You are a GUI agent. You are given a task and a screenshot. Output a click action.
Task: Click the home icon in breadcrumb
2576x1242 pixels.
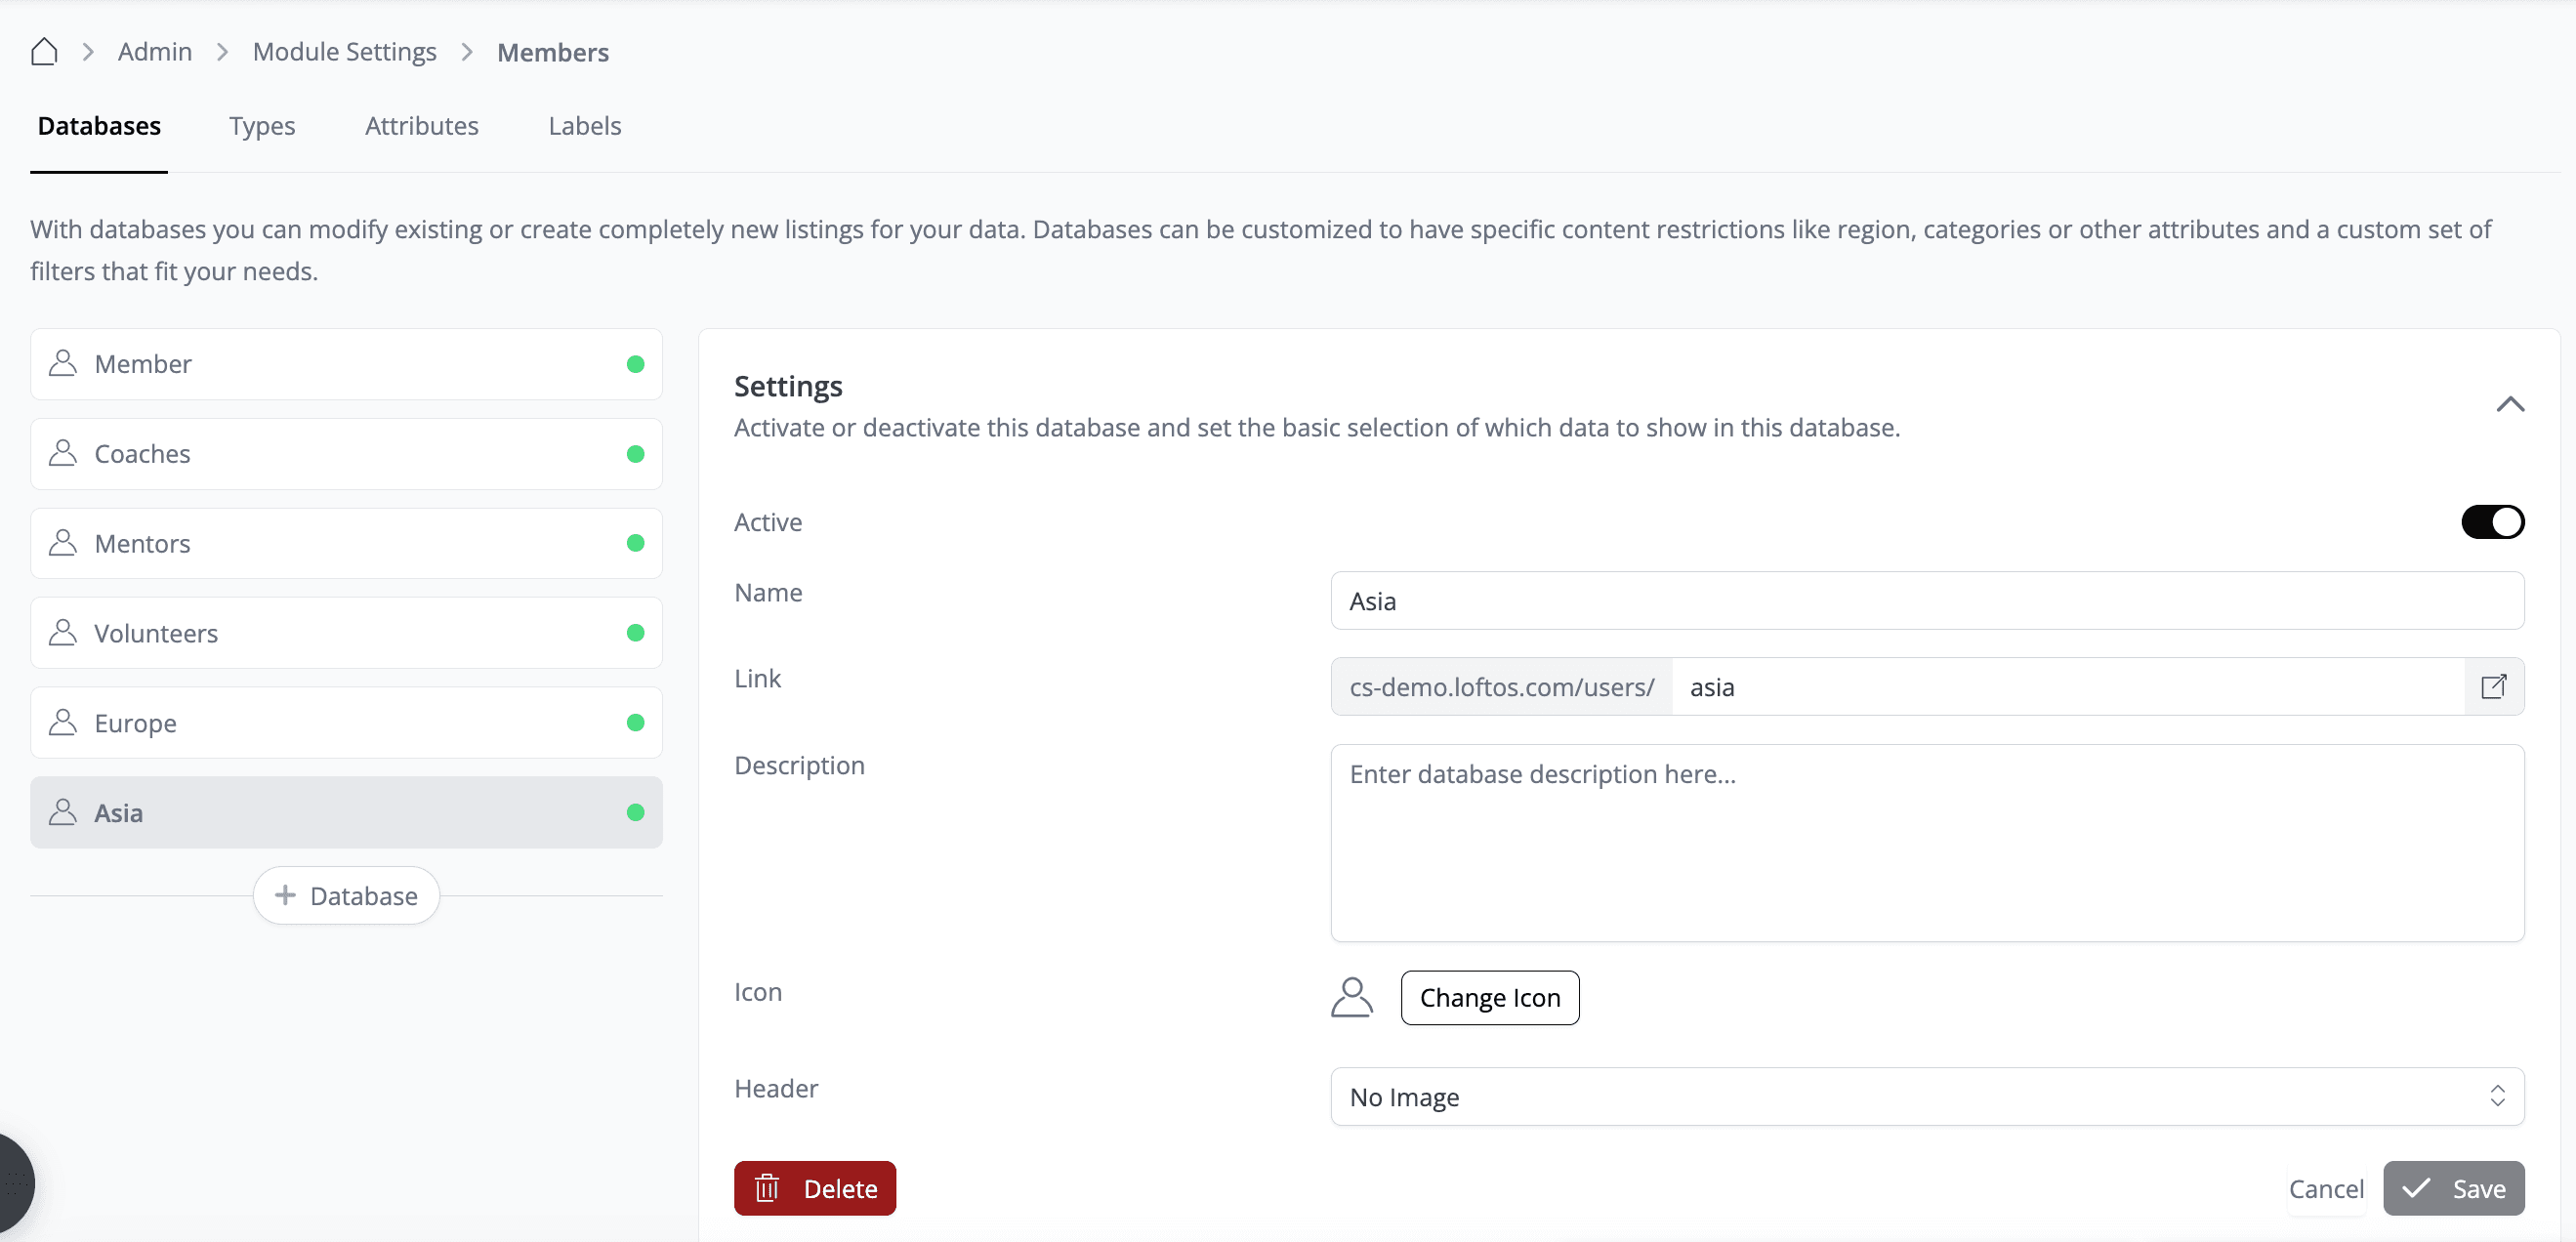tap(44, 51)
